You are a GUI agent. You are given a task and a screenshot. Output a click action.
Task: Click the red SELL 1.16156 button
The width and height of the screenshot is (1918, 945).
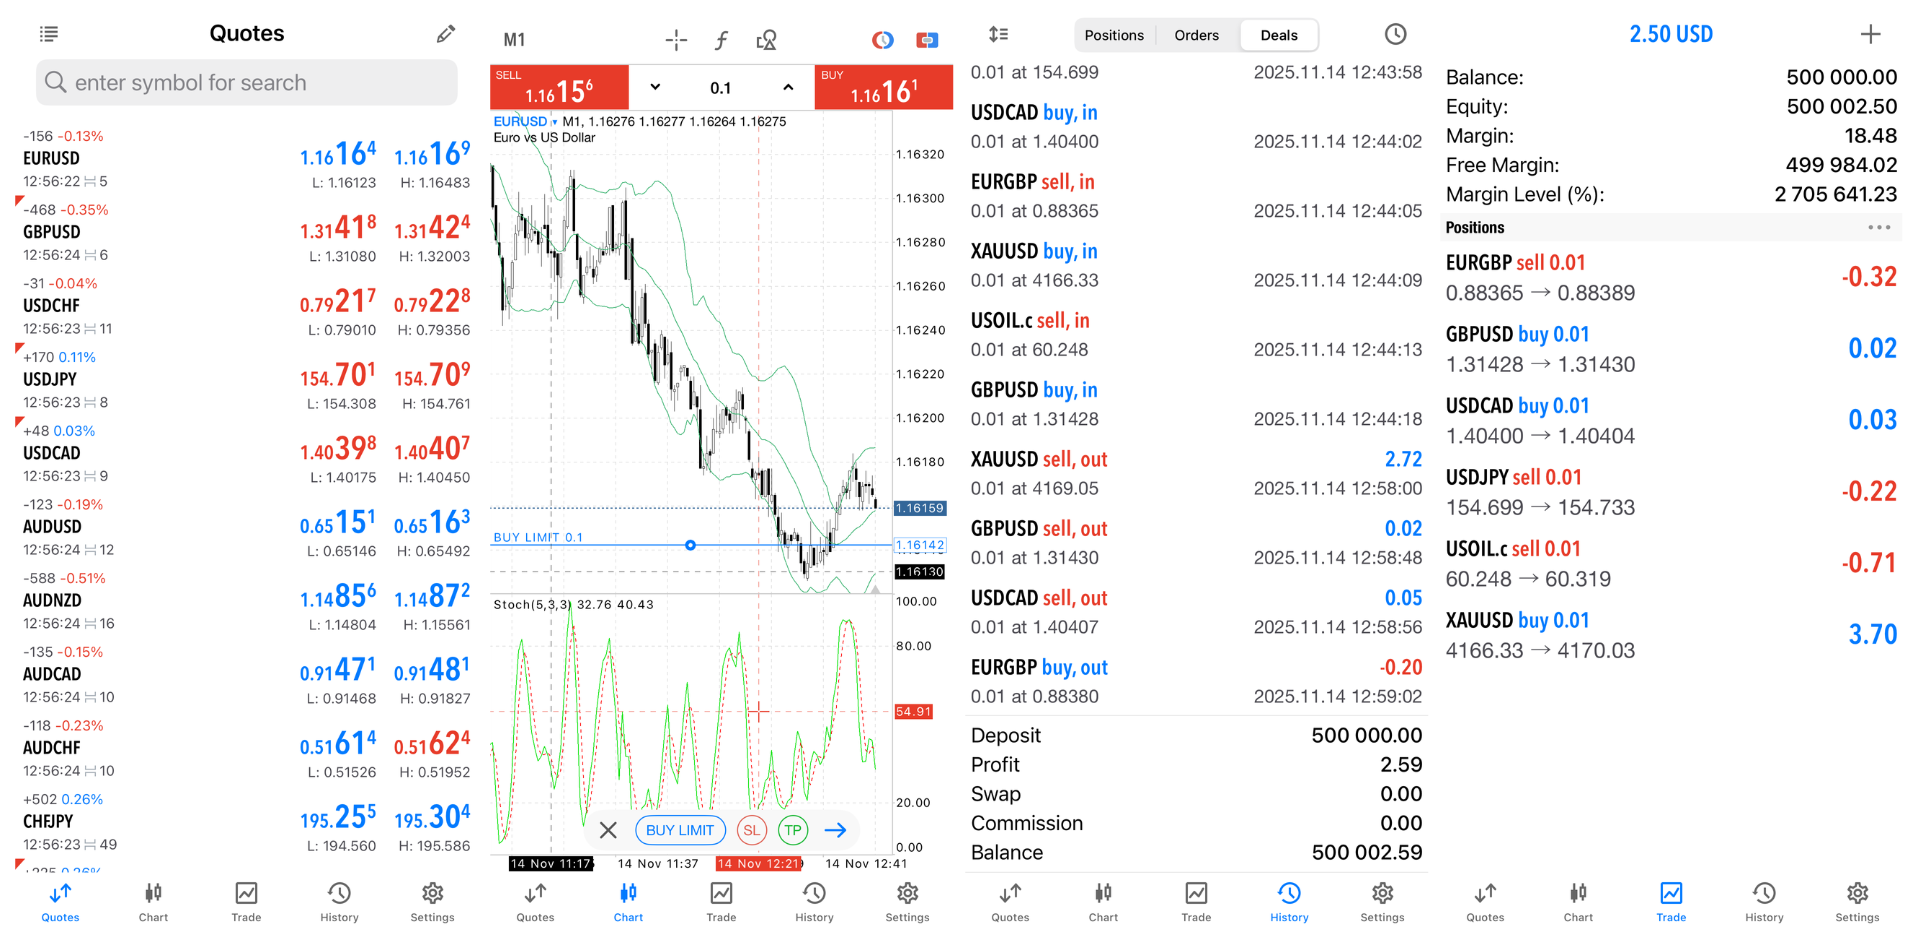[x=559, y=87]
